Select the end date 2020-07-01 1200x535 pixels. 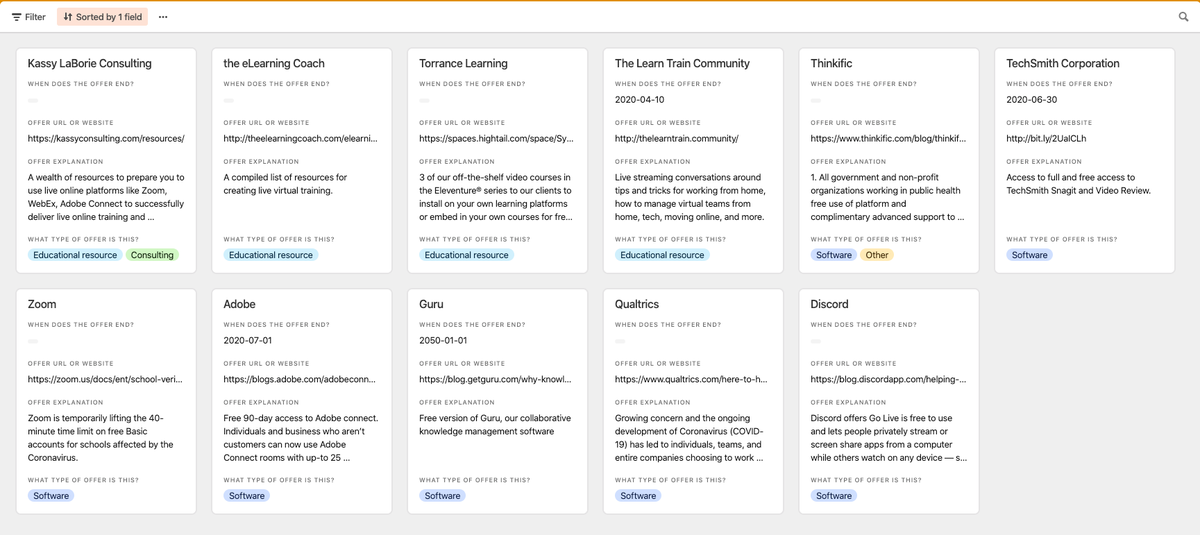point(248,341)
